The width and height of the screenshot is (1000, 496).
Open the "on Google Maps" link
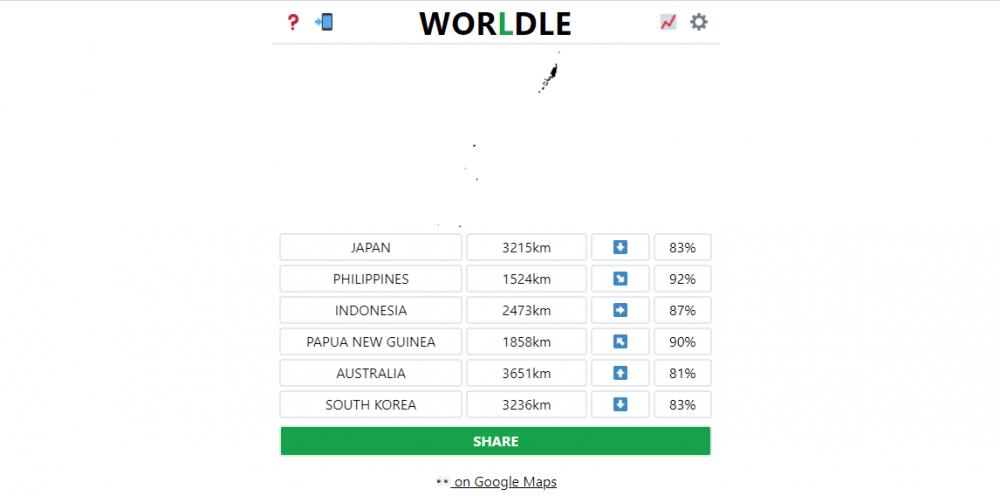504,482
